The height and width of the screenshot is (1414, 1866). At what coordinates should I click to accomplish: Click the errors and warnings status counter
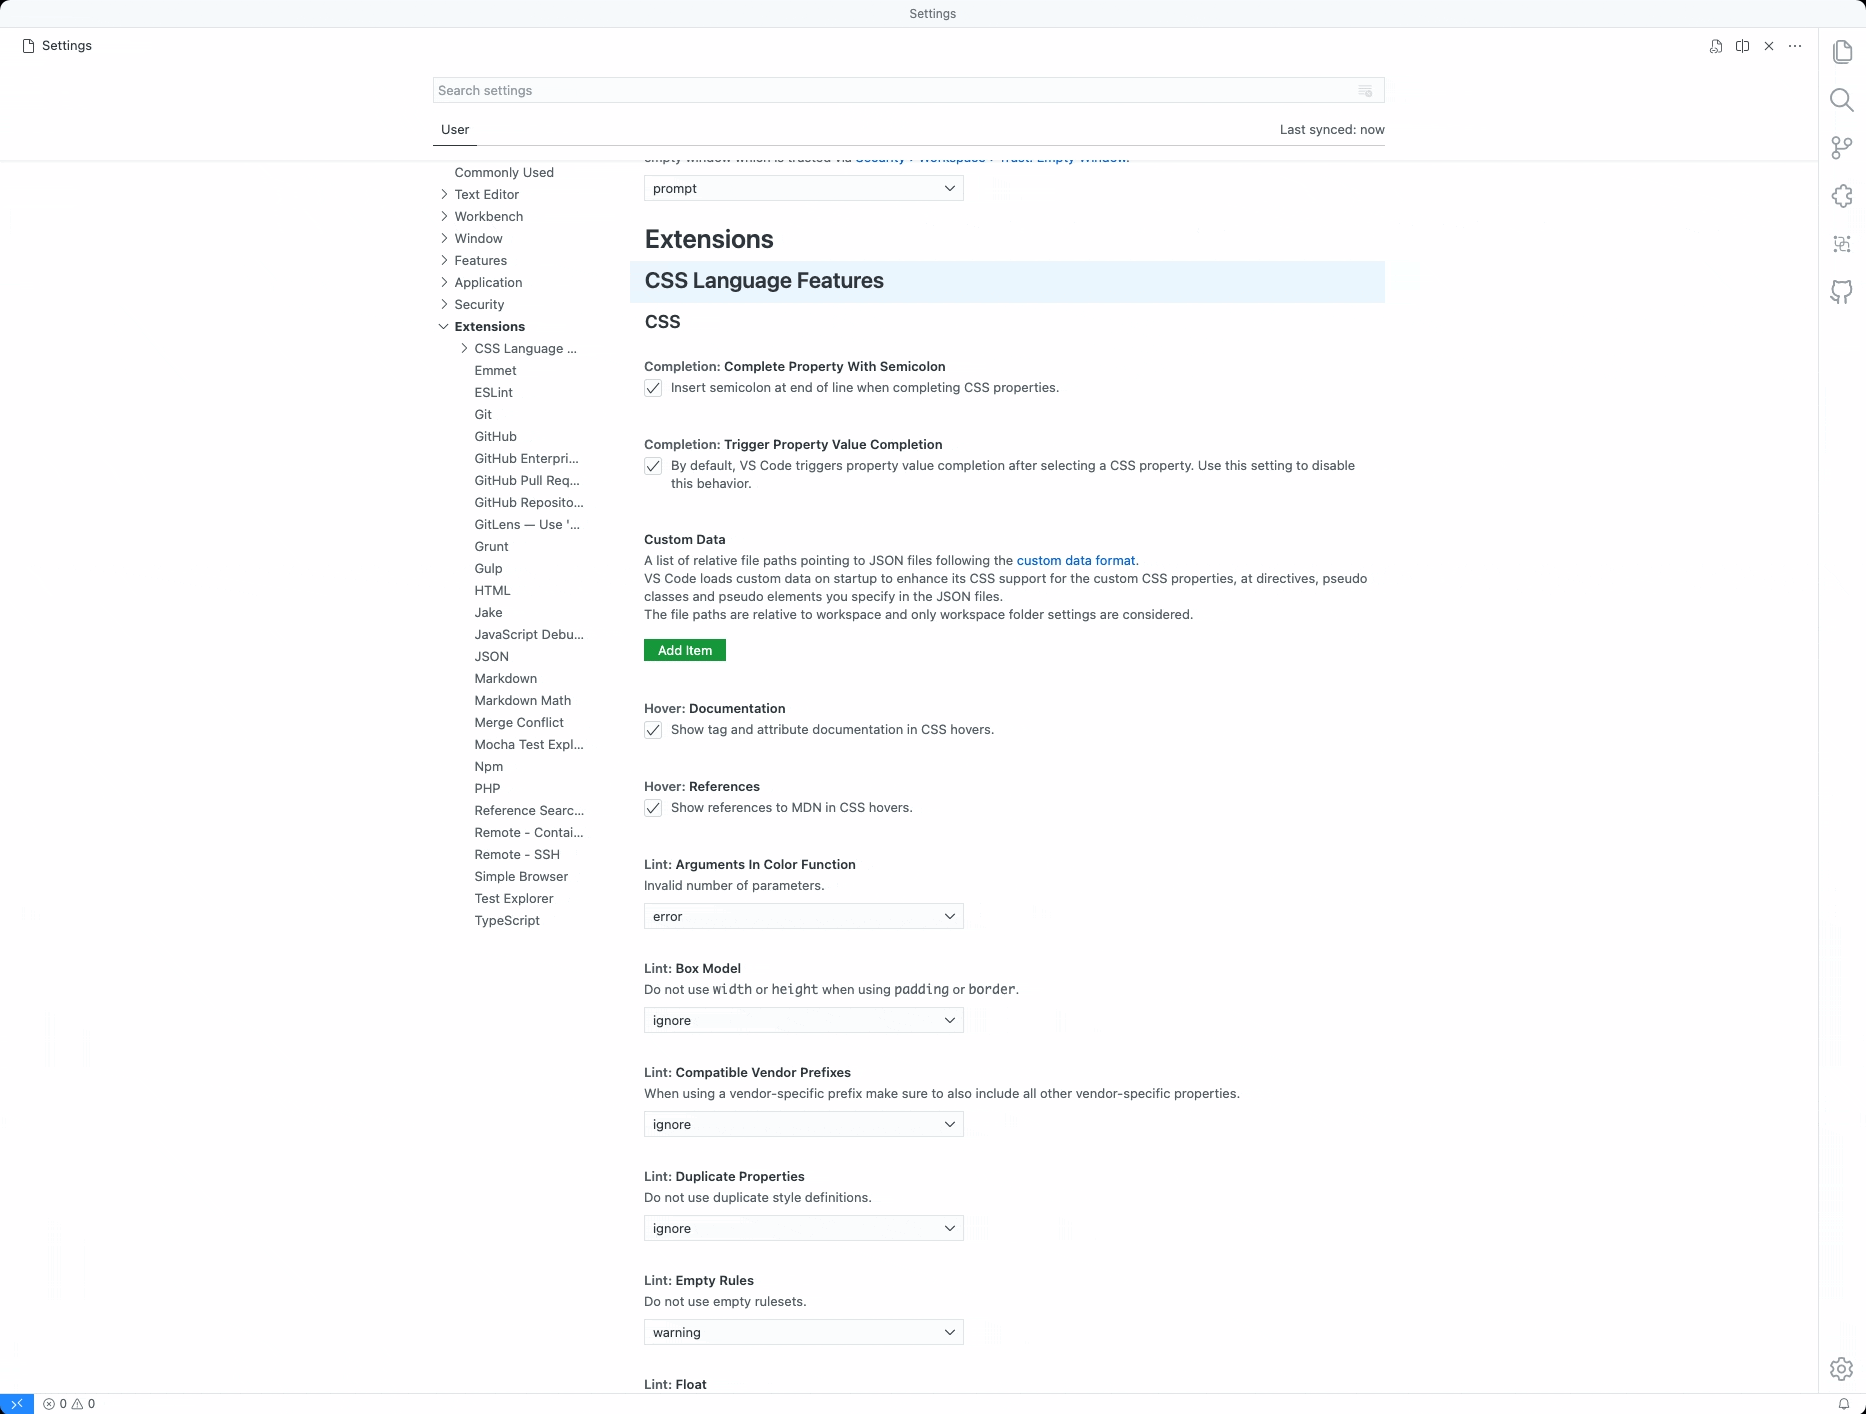[x=69, y=1404]
